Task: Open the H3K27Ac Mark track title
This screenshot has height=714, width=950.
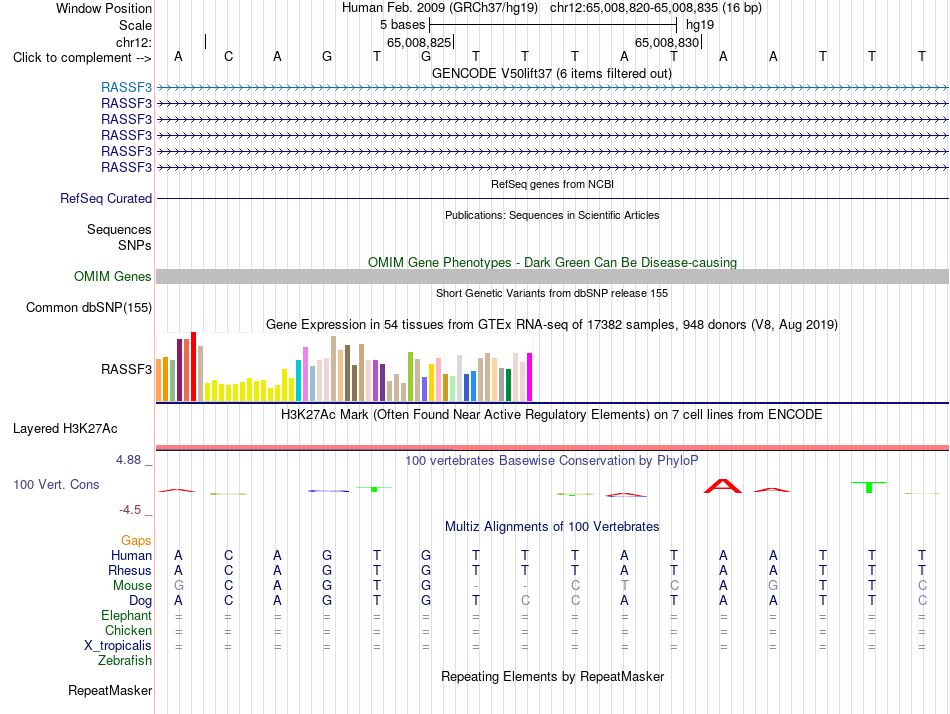Action: point(551,415)
